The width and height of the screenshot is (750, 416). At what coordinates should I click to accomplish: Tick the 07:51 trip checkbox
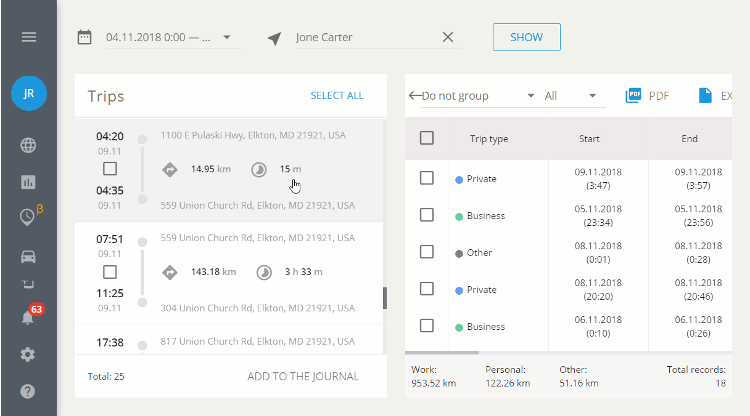pos(110,272)
